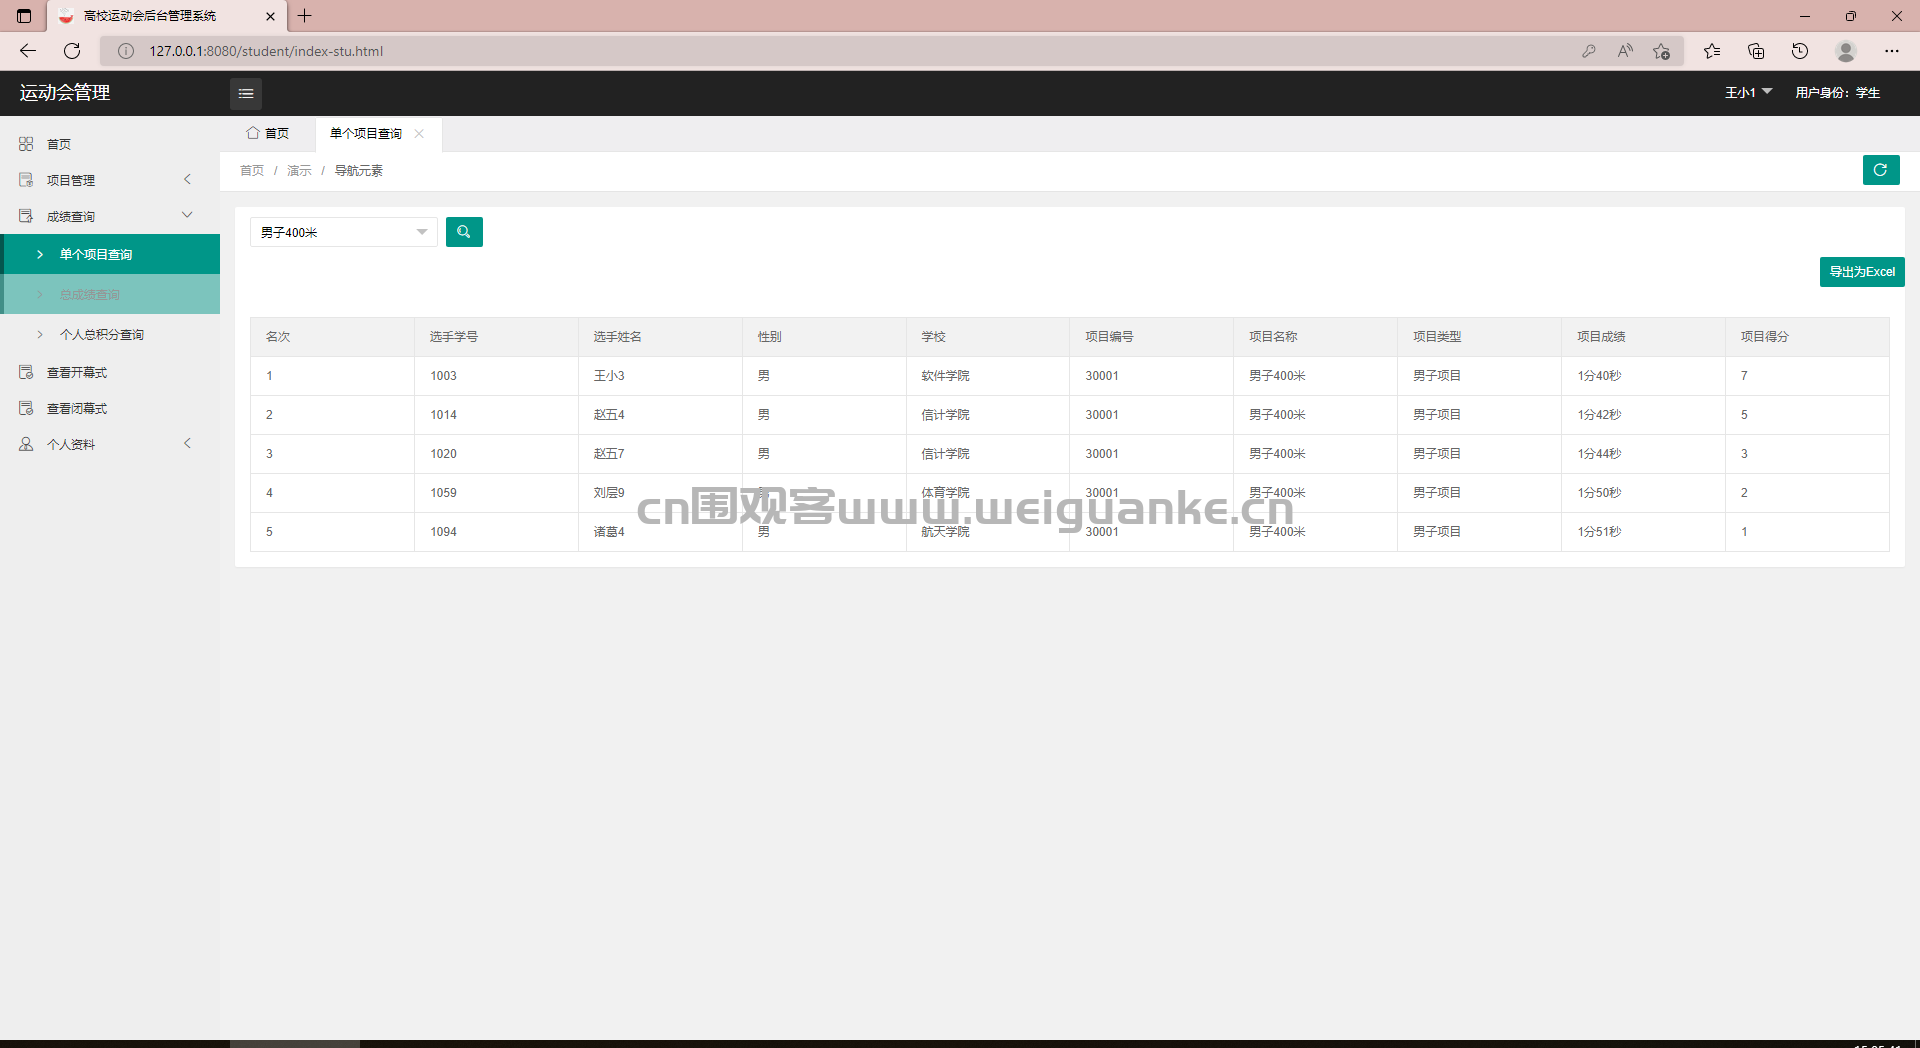Image resolution: width=1920 pixels, height=1048 pixels.
Task: Click the home icon on 首页 tab
Action: pos(253,133)
